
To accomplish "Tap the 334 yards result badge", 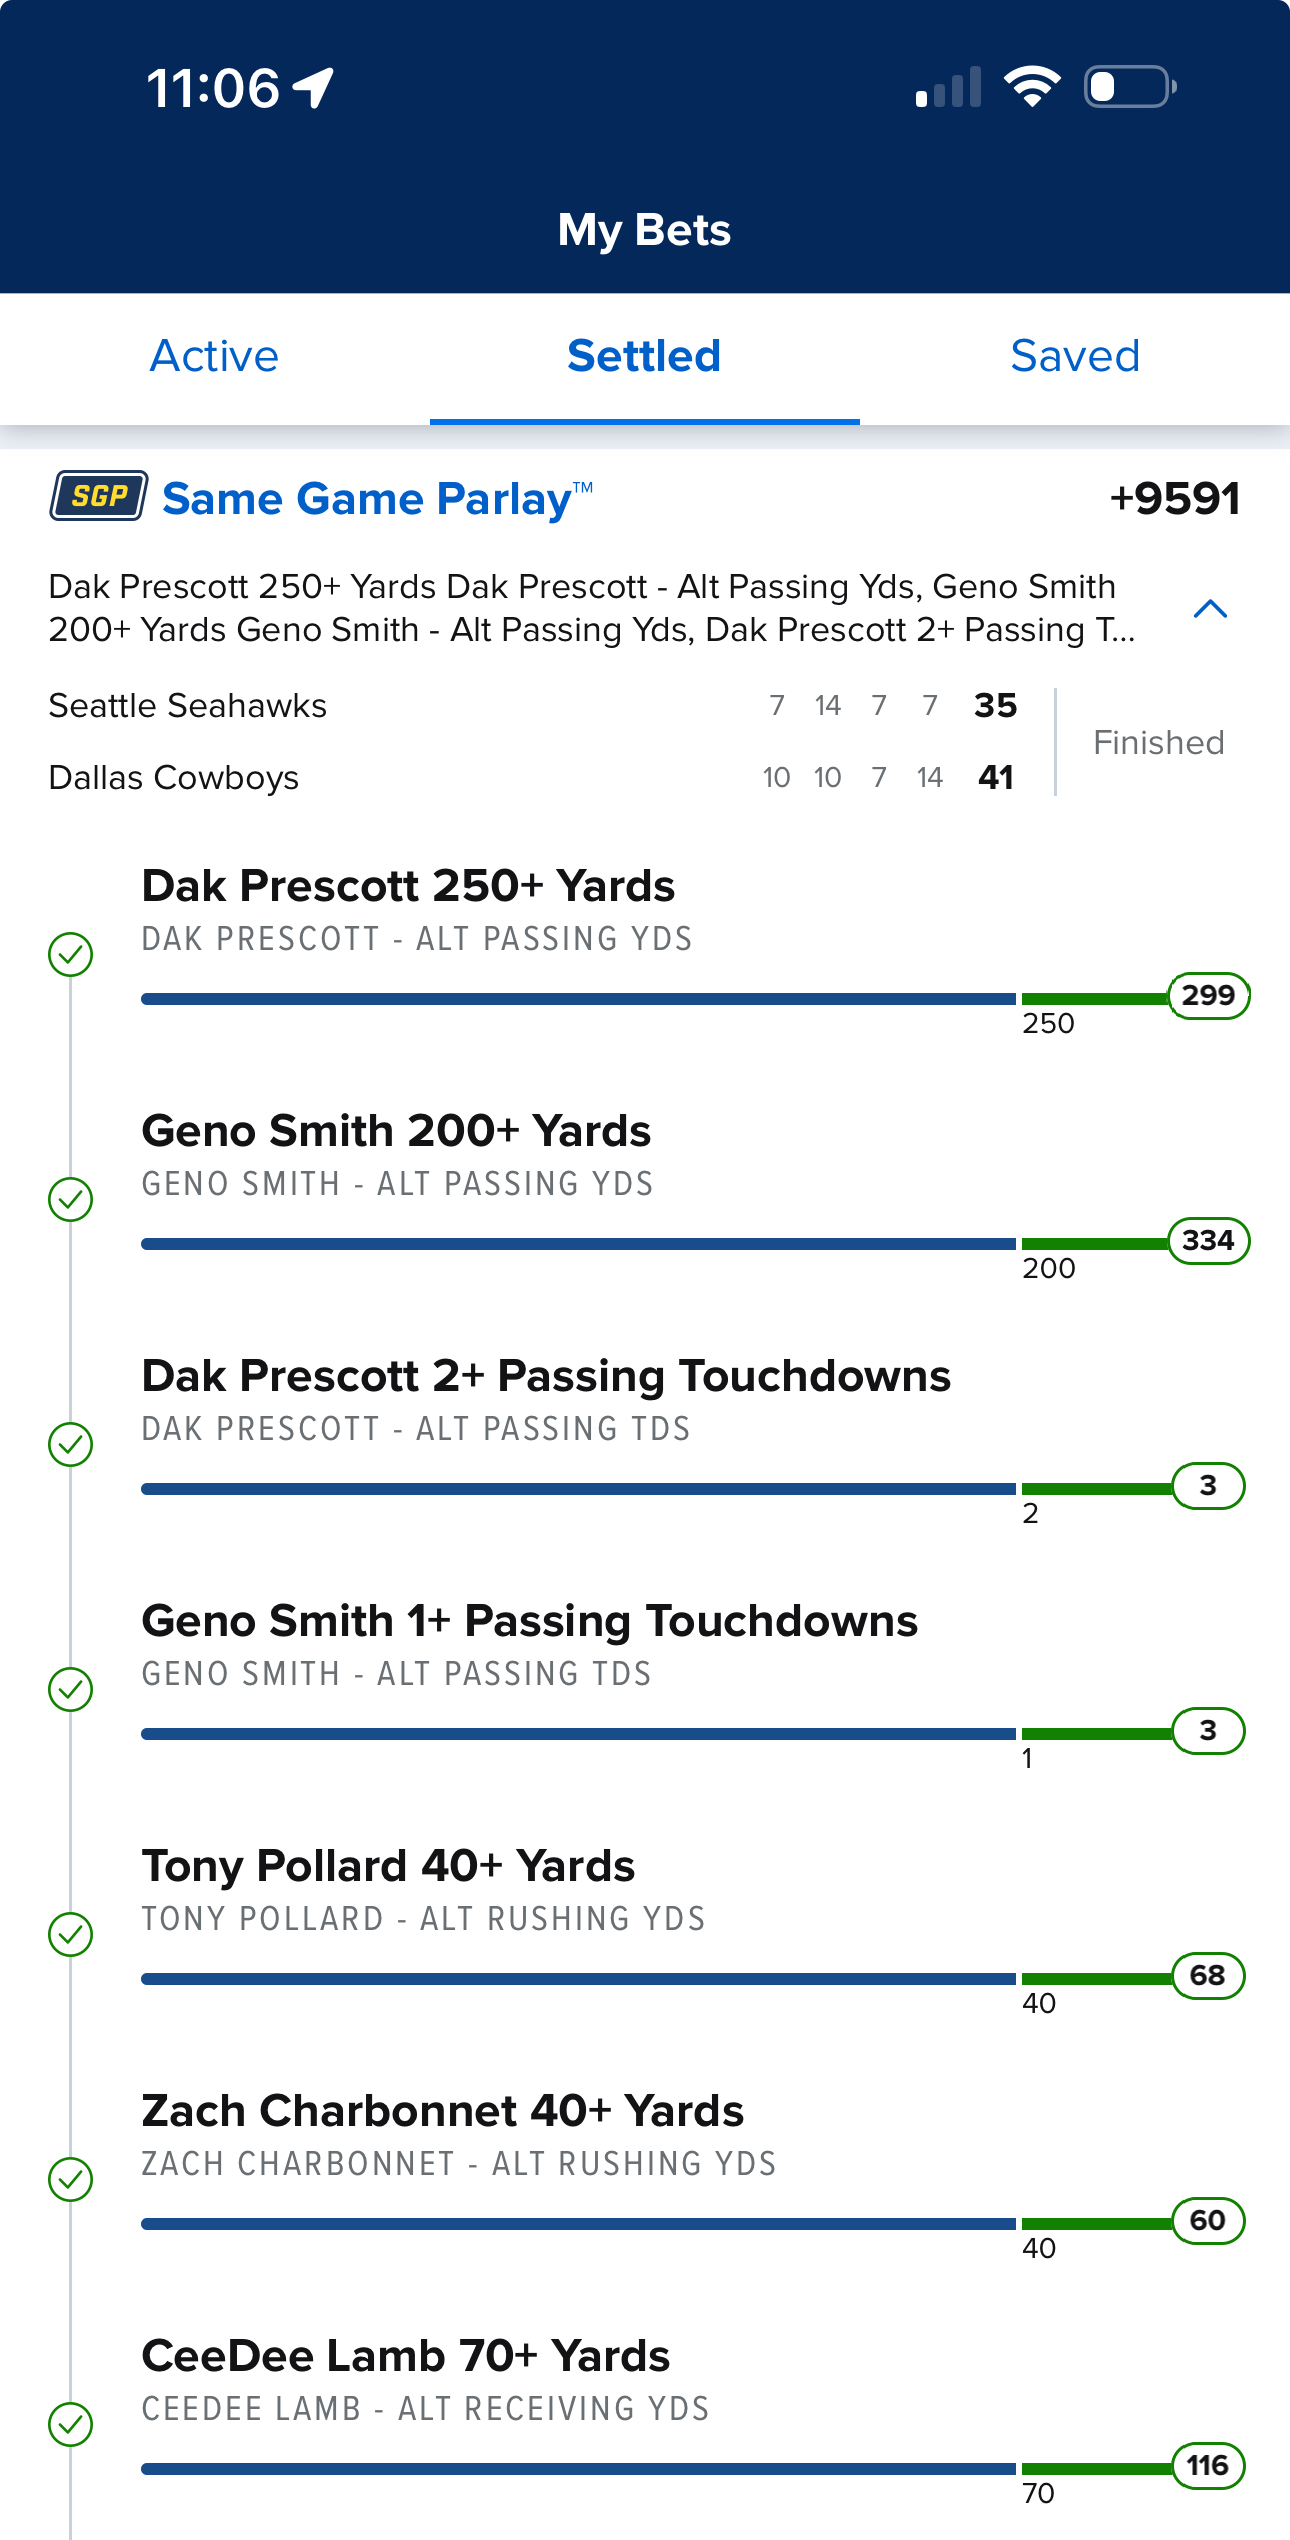I will click(x=1208, y=1241).
